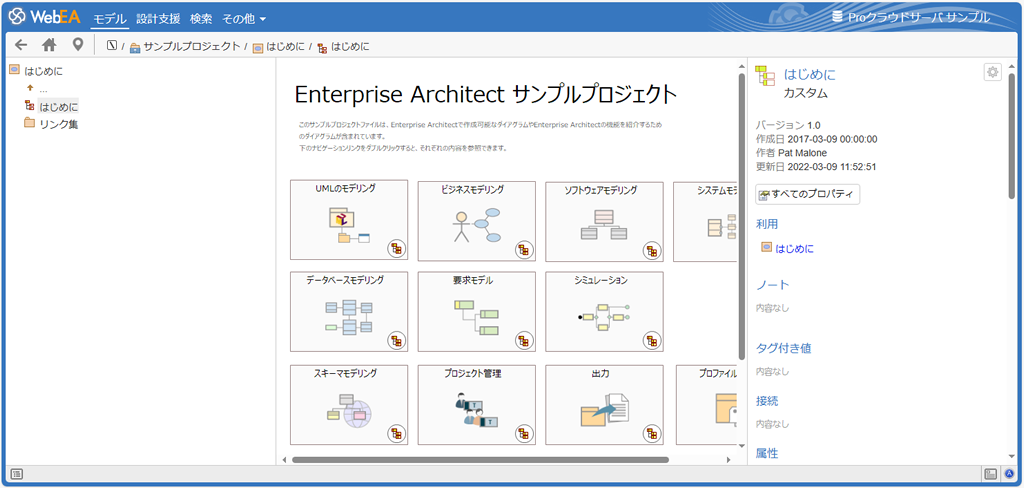
Task: Click the custom diagram icon beside the はじめに heading
Action: pyautogui.click(x=765, y=76)
